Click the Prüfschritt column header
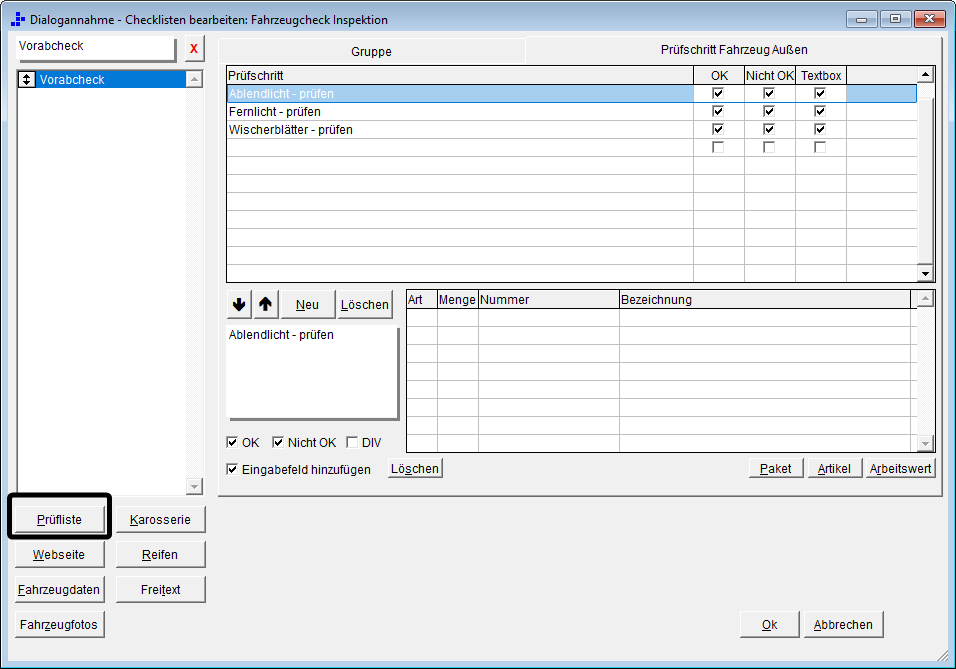 [460, 76]
